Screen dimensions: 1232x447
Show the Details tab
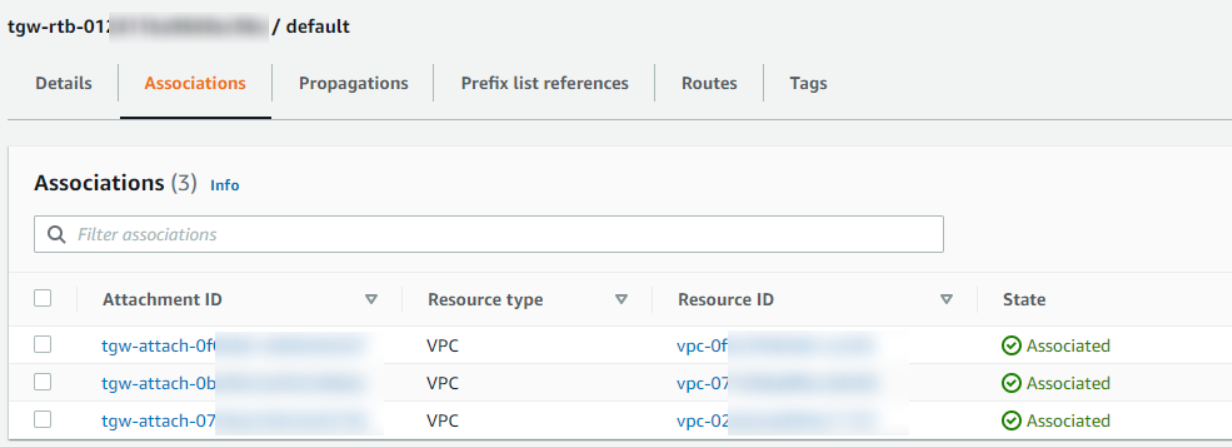click(x=63, y=84)
